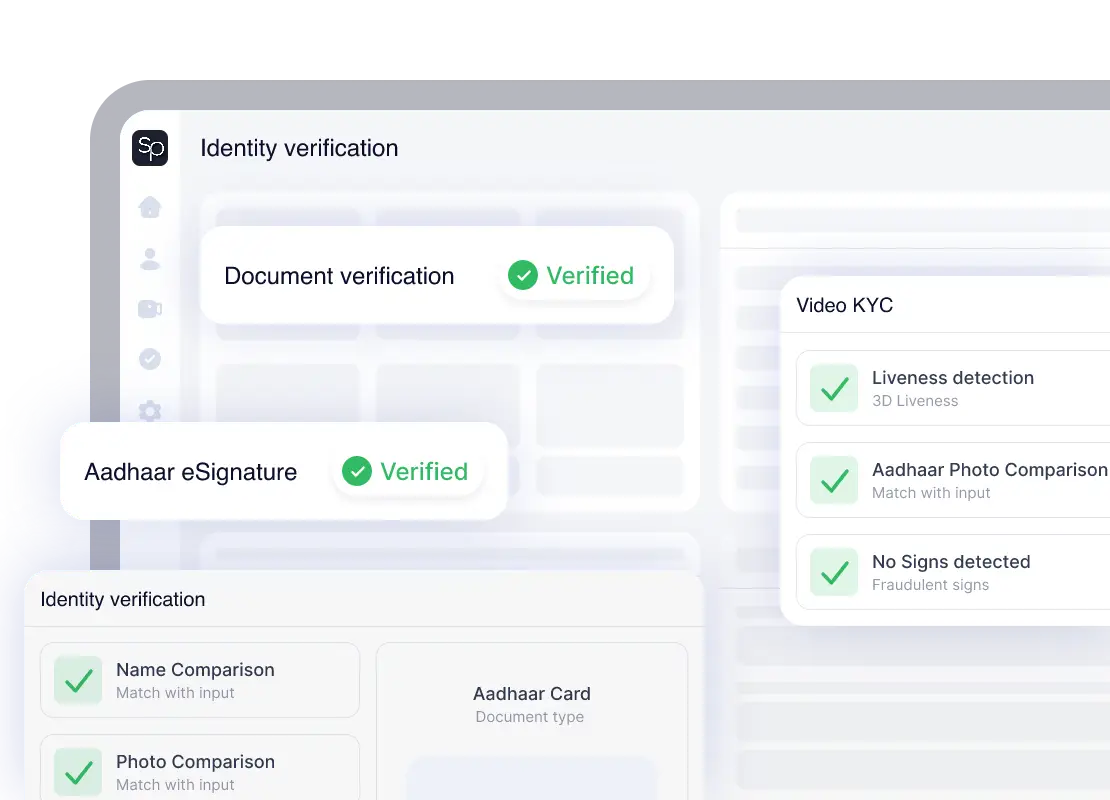This screenshot has height=800, width=1110.
Task: Click "Match with input" under Name Comparison
Action: pyautogui.click(x=175, y=693)
